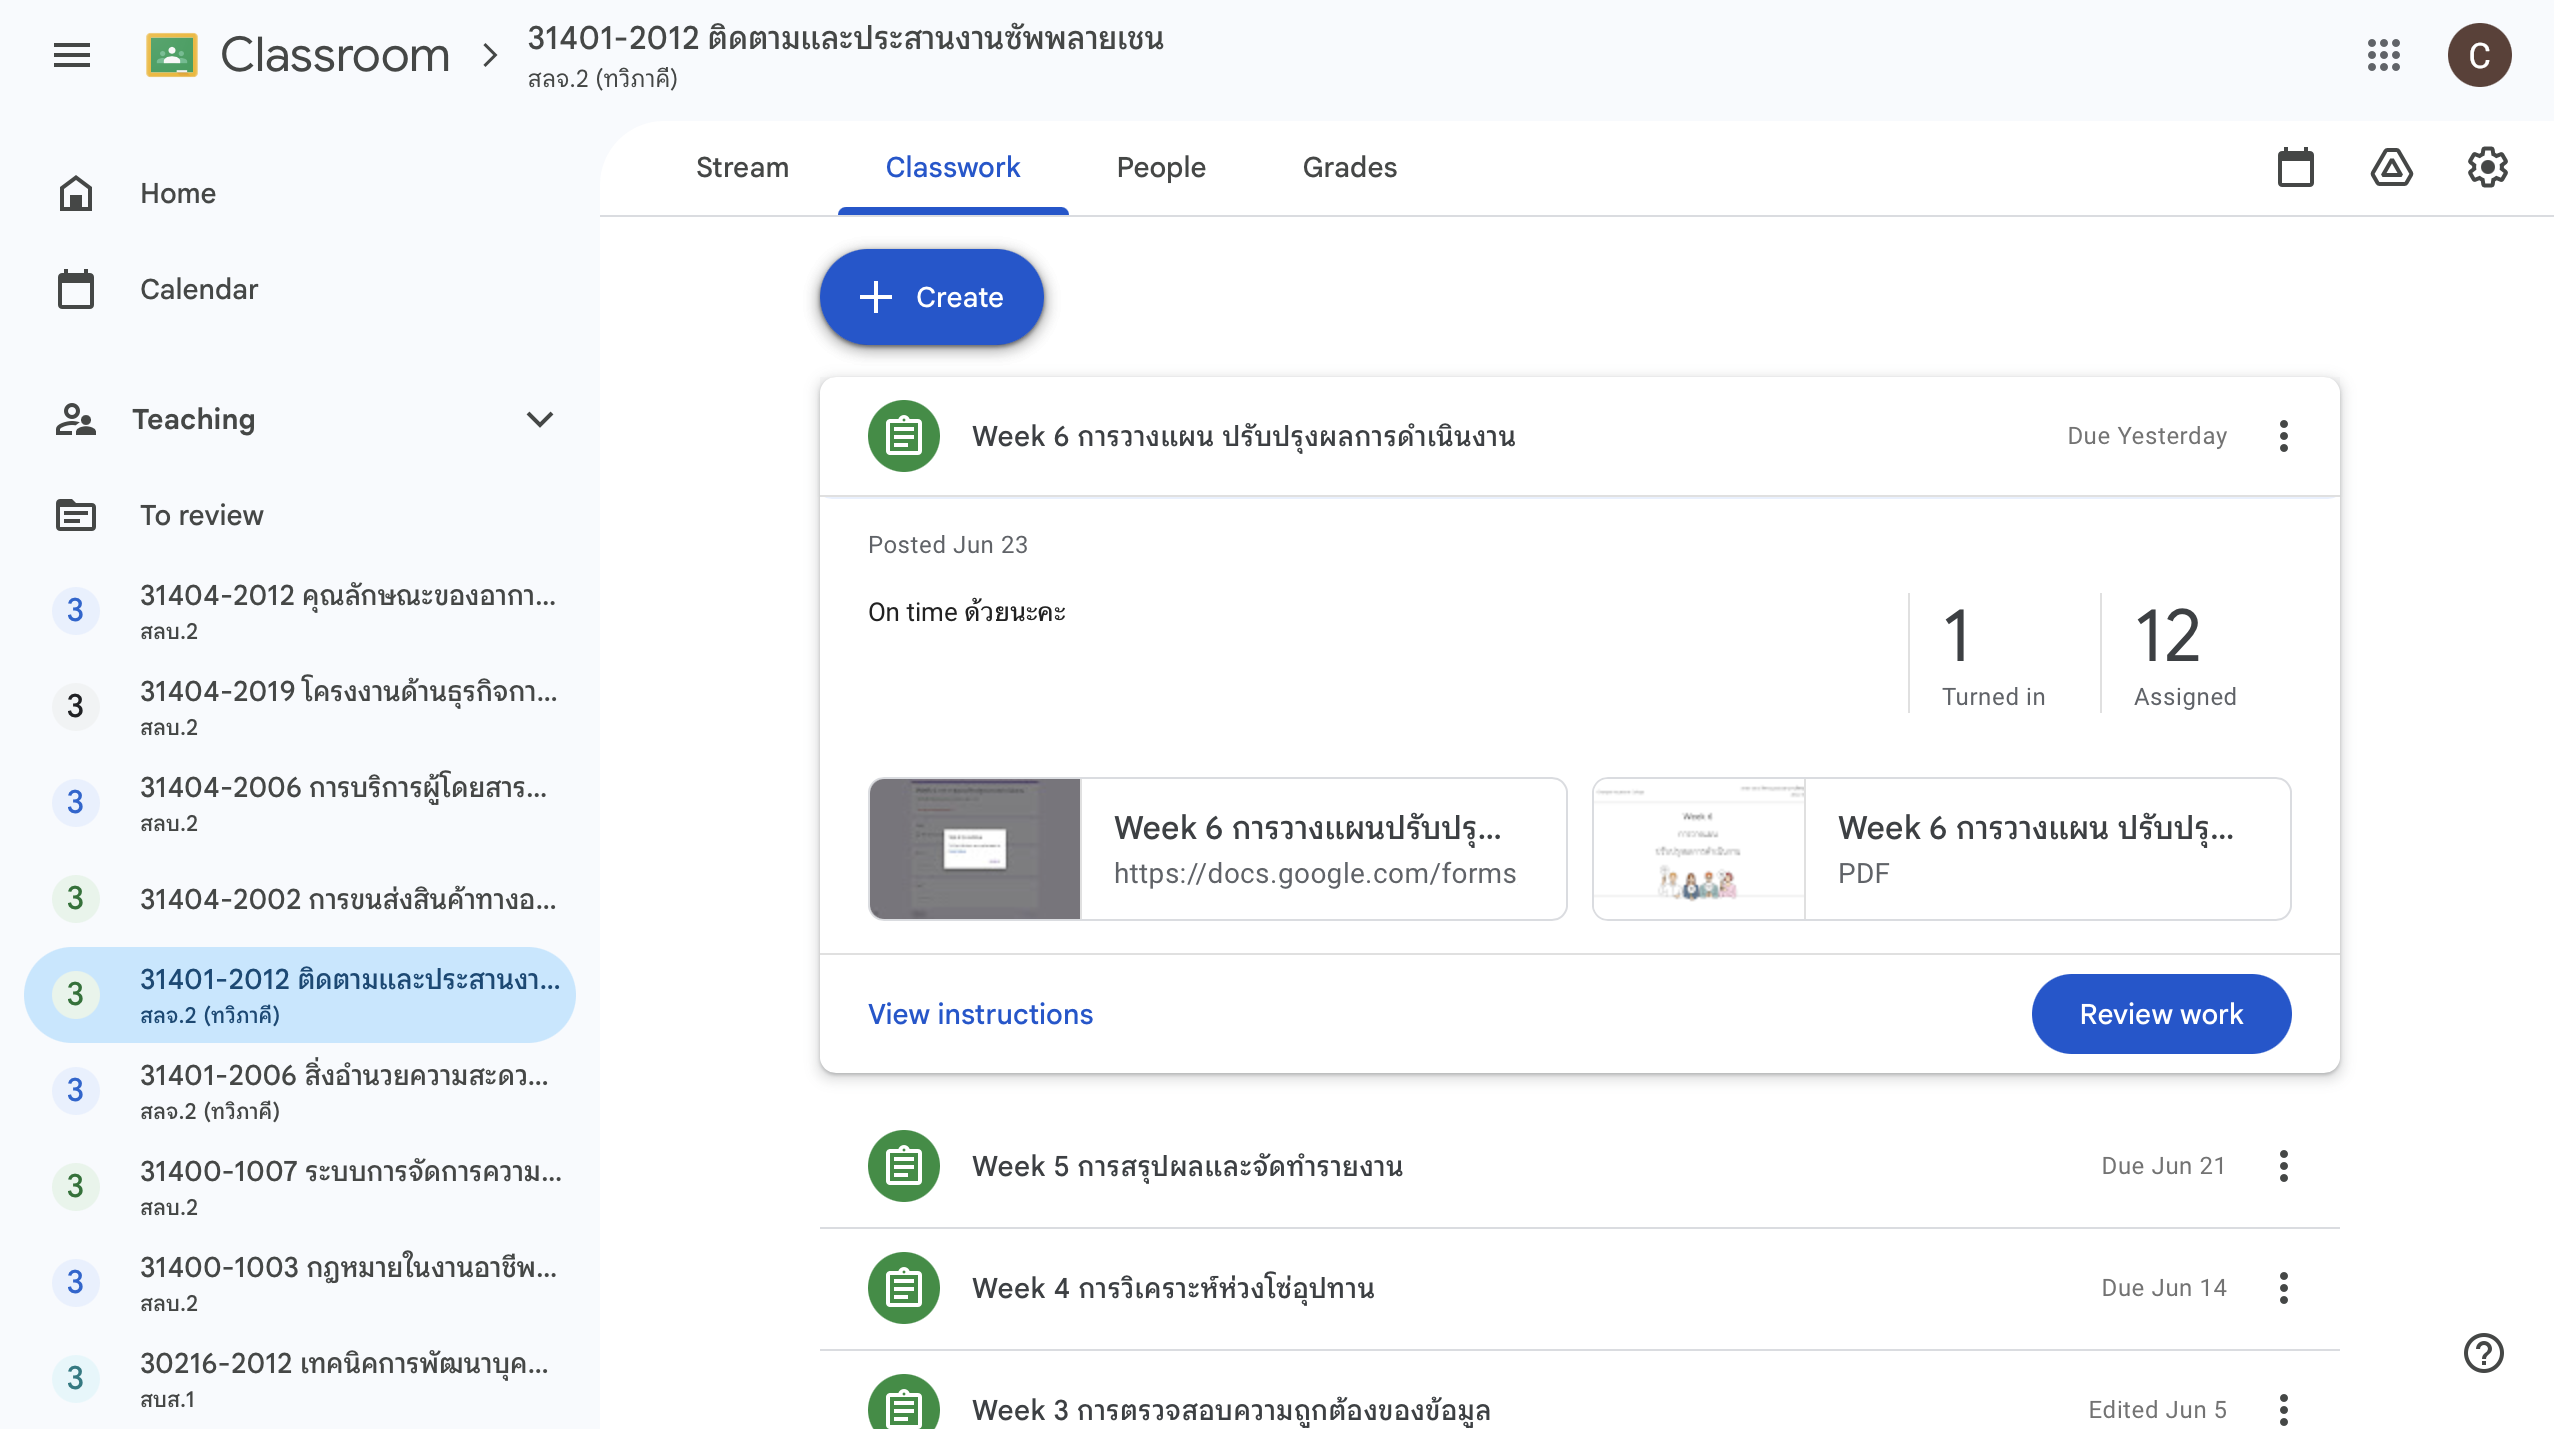Click the Week 4 assignment icon

(x=904, y=1288)
